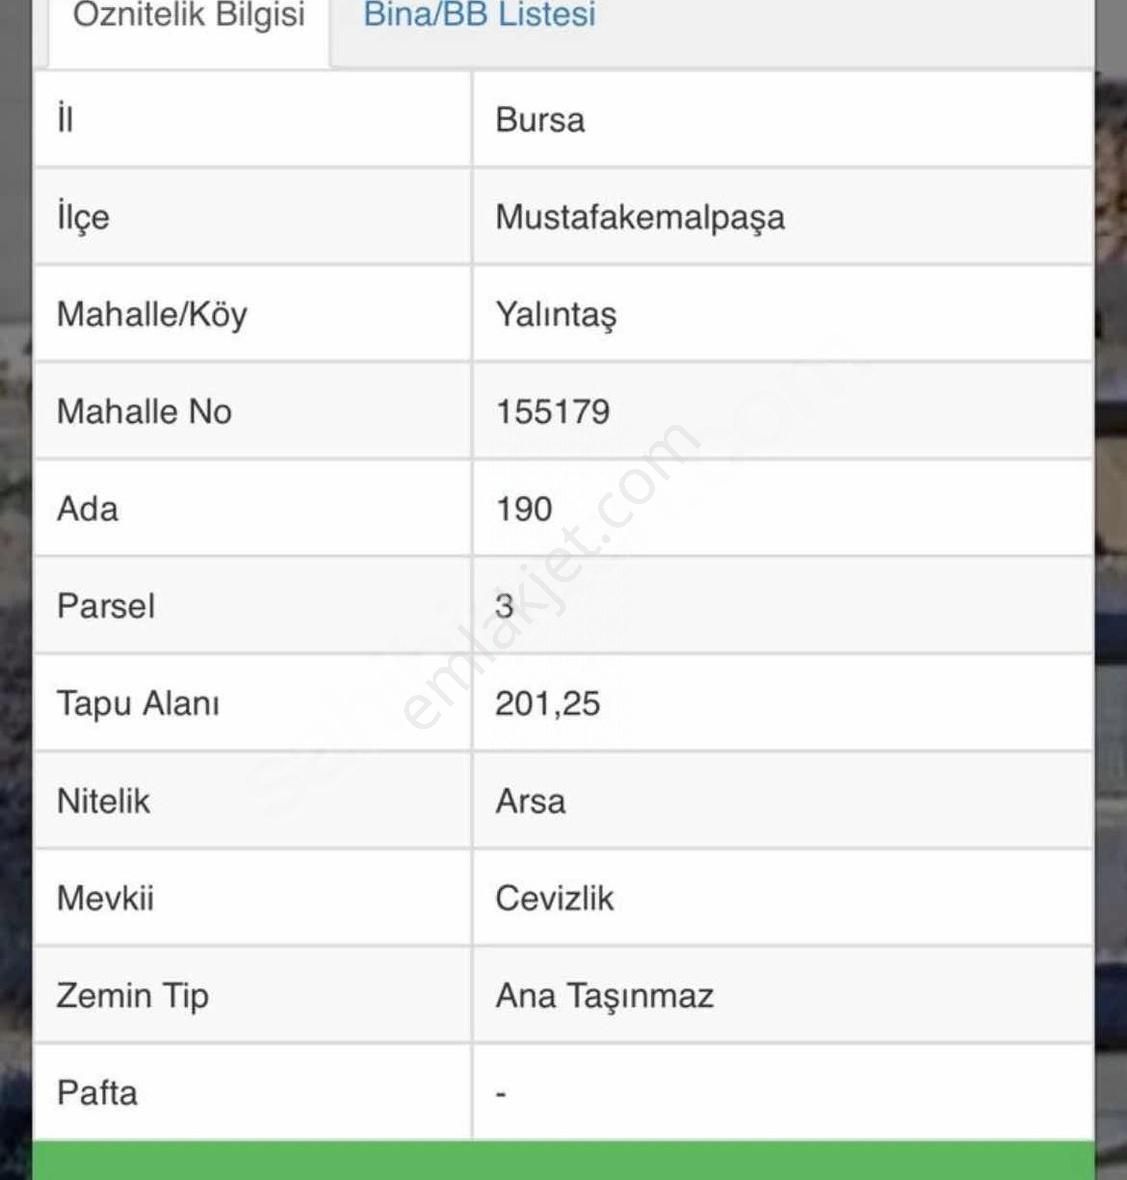The image size is (1127, 1180).
Task: Select the Öznitelik Bilgisi tab
Action: [x=189, y=17]
